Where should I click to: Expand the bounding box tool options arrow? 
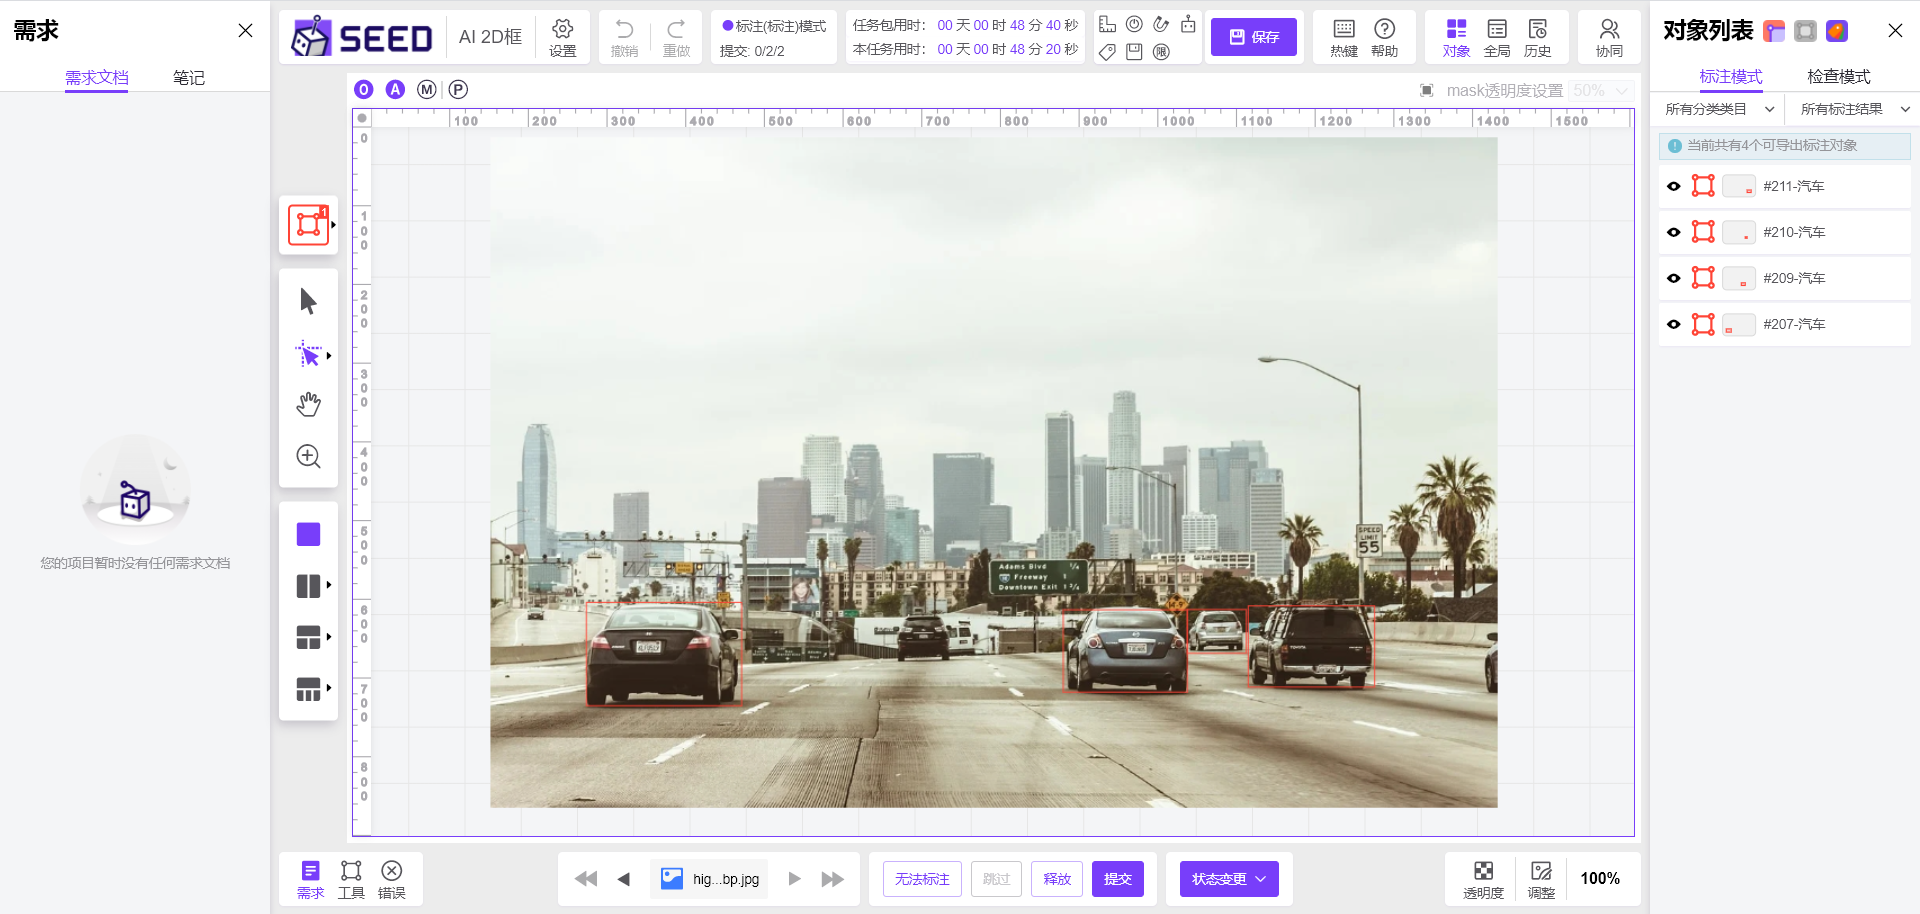pos(333,225)
